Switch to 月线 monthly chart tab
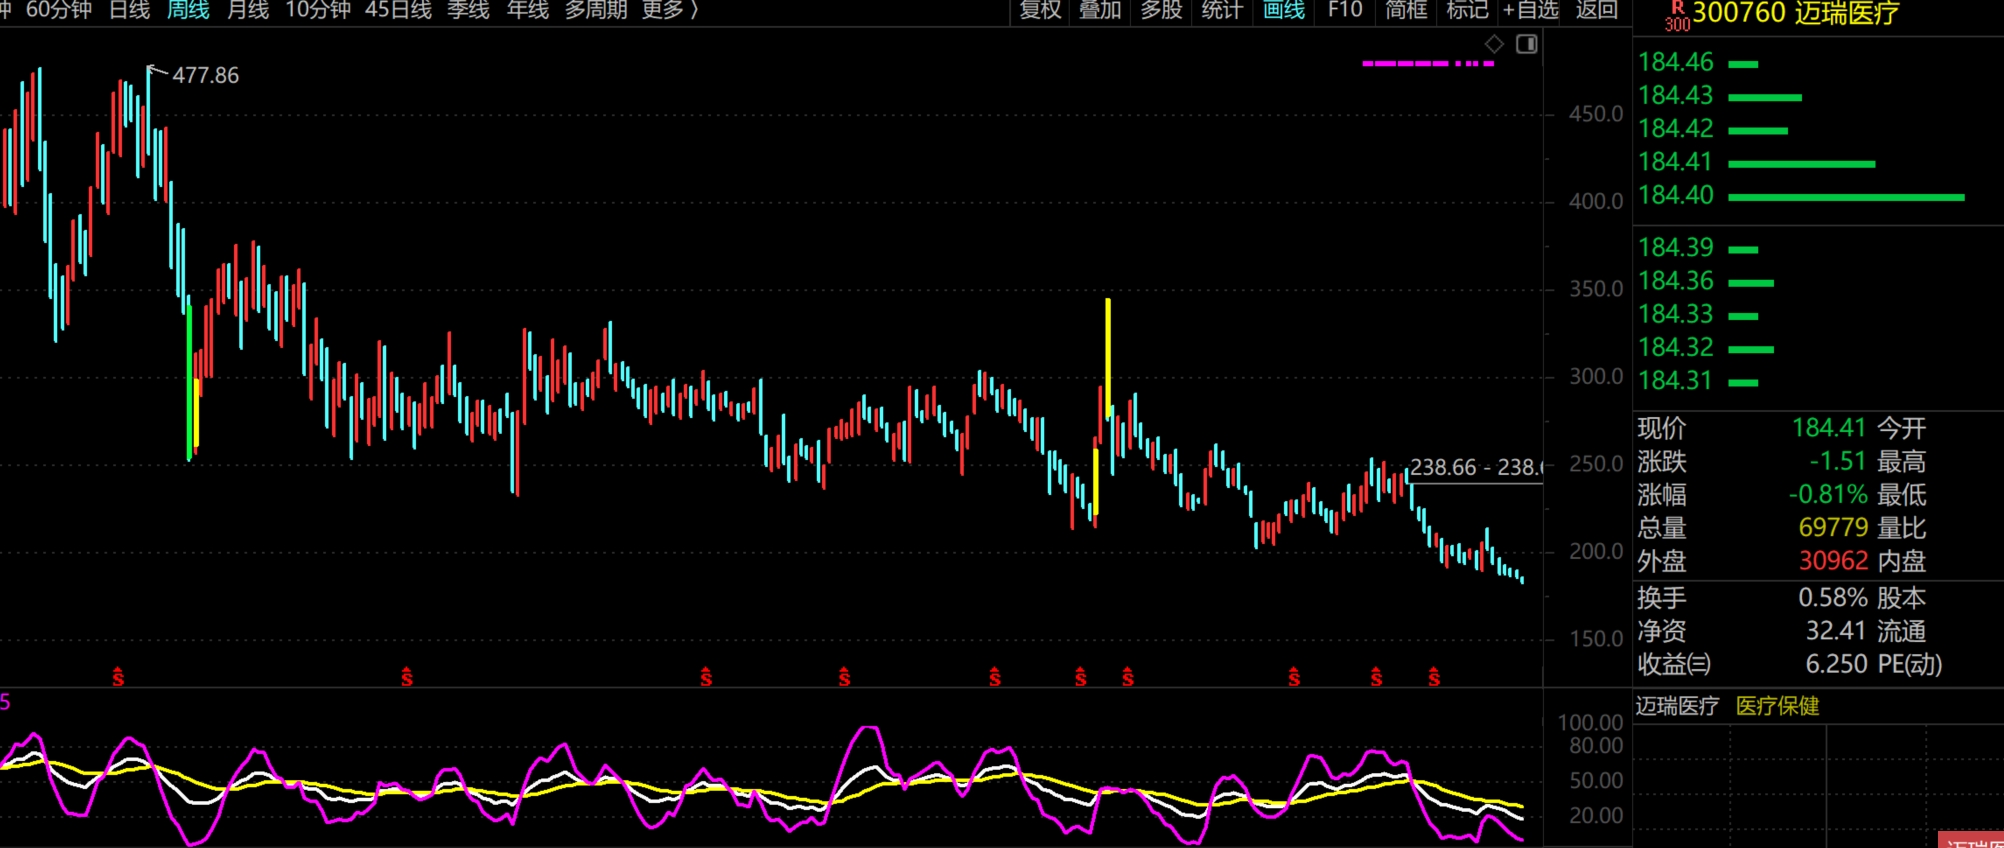The image size is (2004, 848). point(248,10)
